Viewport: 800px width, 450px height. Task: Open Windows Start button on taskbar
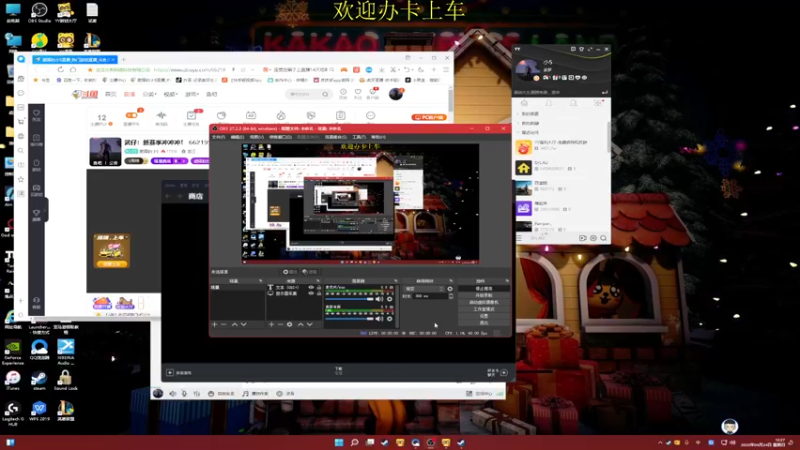pyautogui.click(x=339, y=442)
